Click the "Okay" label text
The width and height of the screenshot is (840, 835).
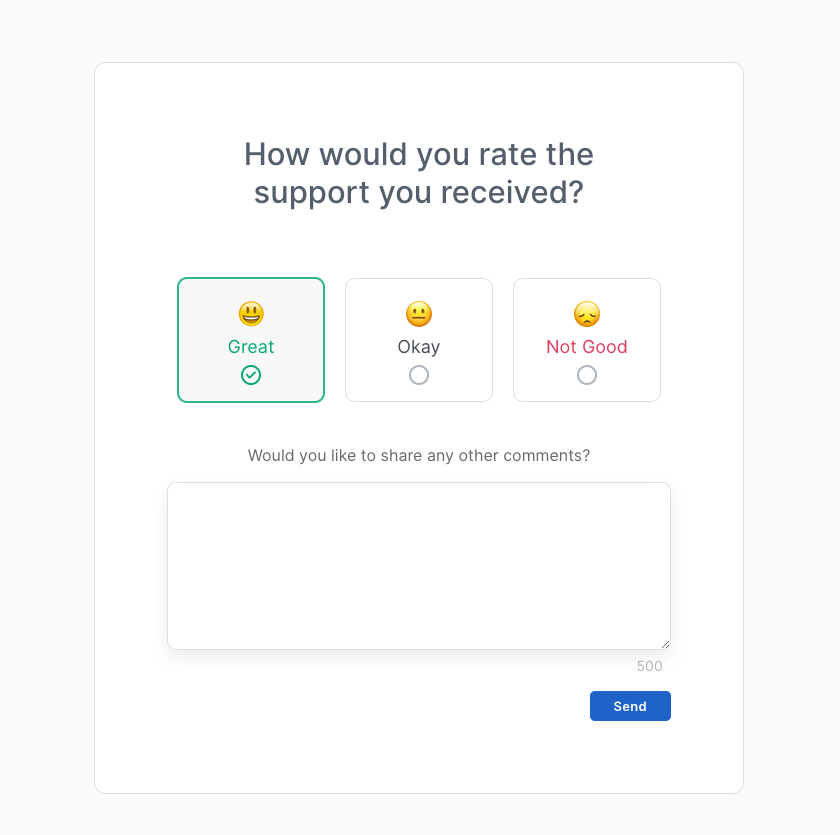(x=419, y=347)
